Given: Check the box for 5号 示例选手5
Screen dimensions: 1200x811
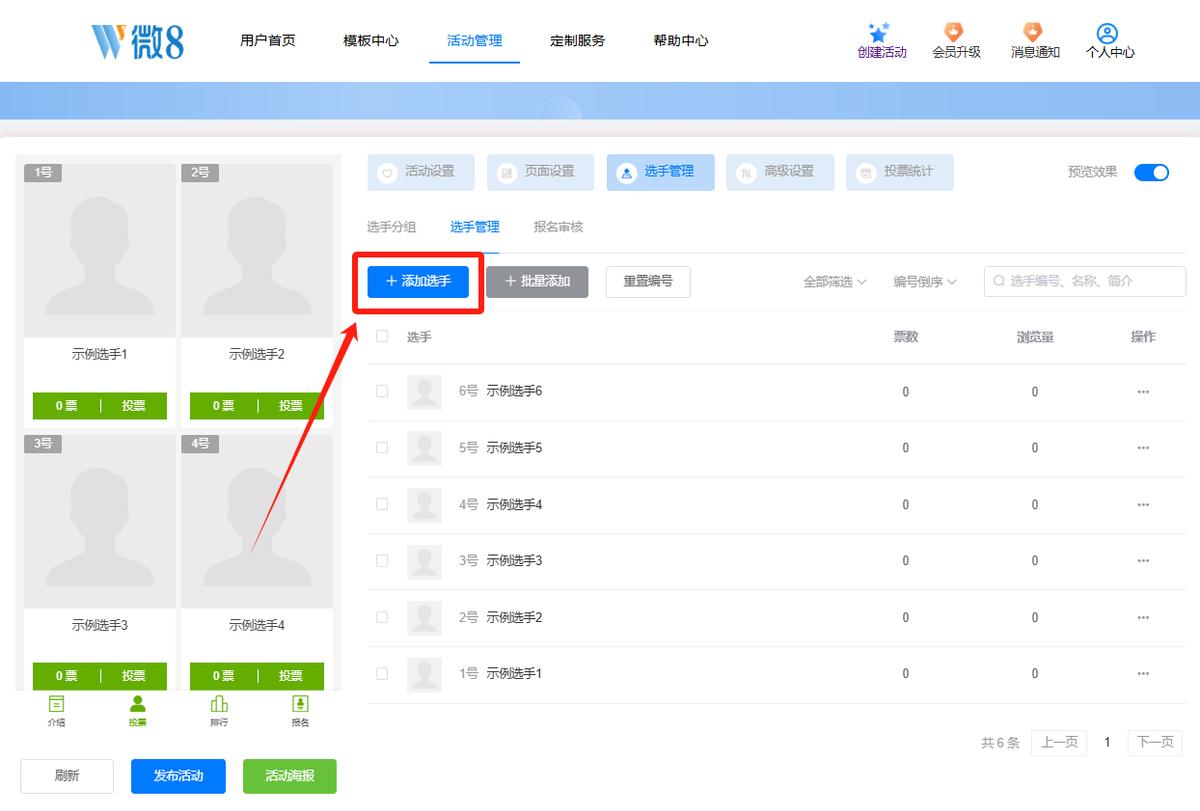Looking at the screenshot, I should (x=382, y=447).
